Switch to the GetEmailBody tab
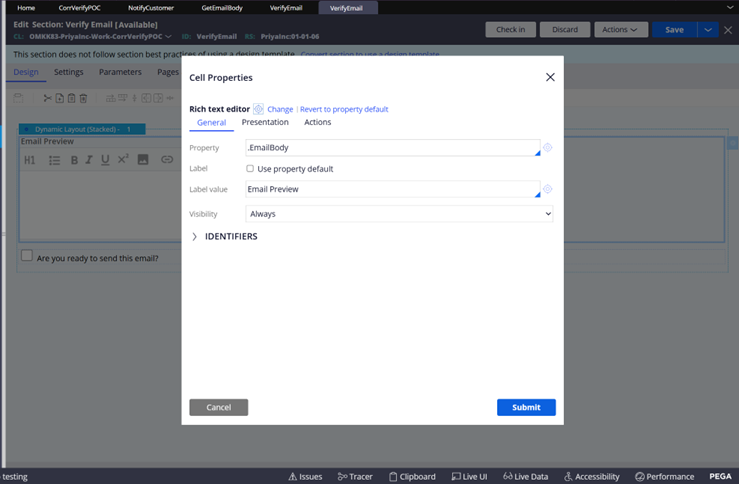 [x=222, y=8]
